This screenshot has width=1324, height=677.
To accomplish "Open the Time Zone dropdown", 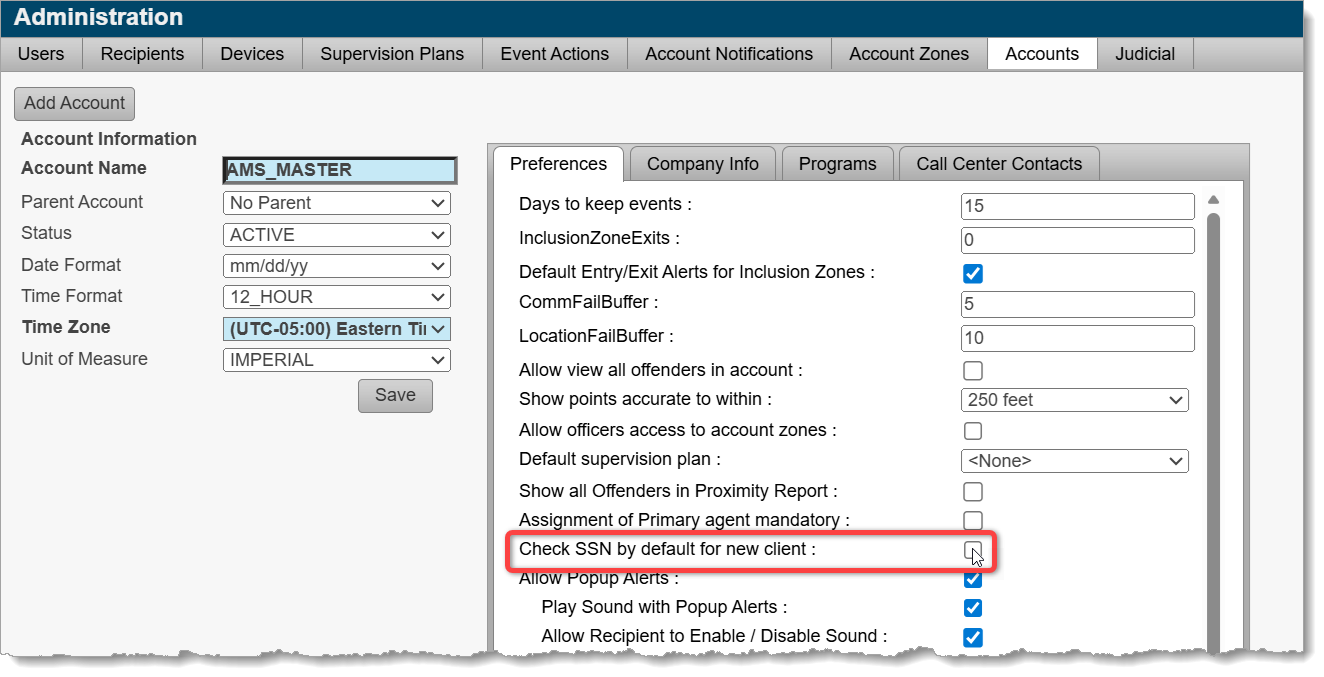I will [x=337, y=329].
